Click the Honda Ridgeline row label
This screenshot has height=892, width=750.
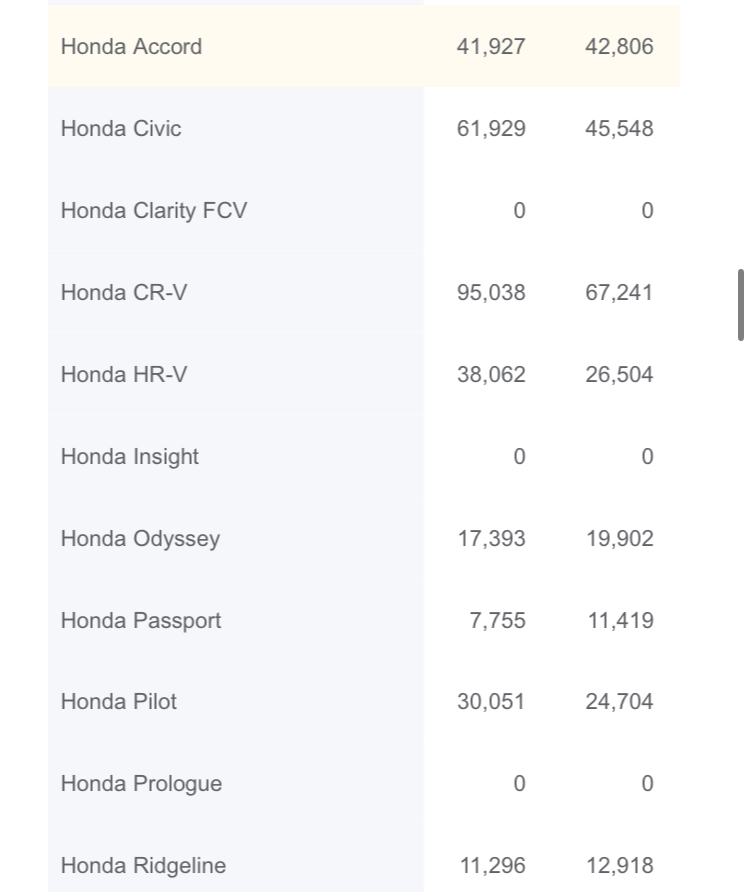point(143,866)
